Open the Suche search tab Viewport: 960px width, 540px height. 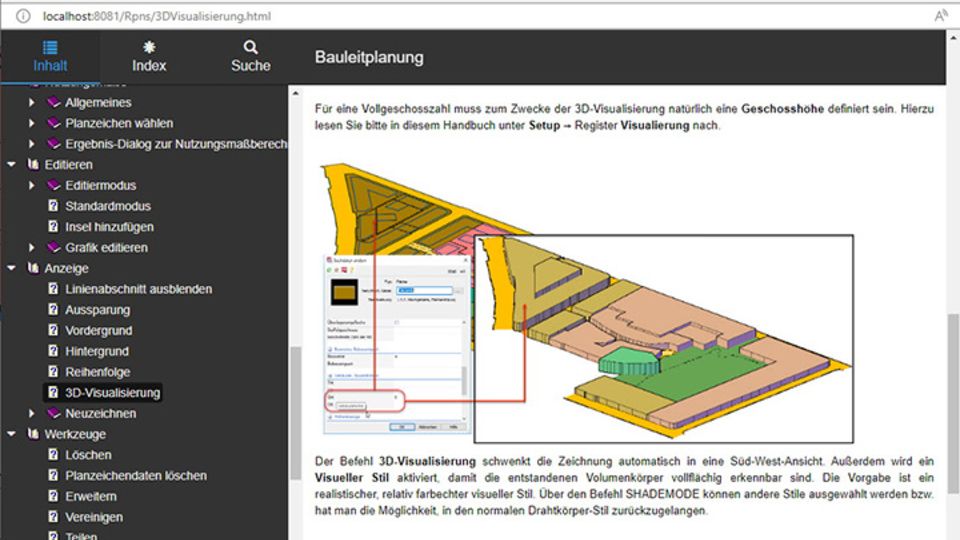pyautogui.click(x=250, y=57)
